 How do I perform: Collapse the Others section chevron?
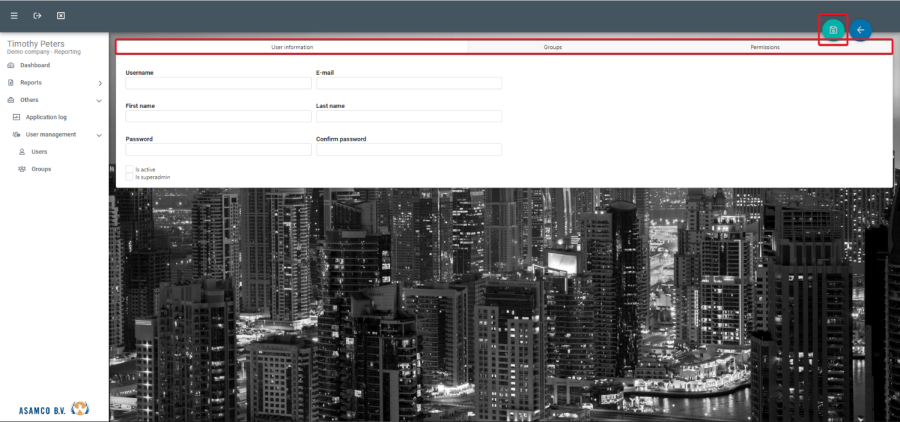(x=99, y=100)
